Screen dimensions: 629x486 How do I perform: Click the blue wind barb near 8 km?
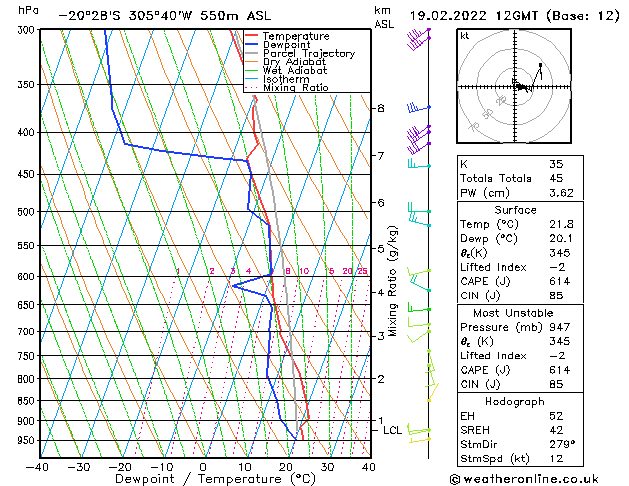pyautogui.click(x=419, y=107)
